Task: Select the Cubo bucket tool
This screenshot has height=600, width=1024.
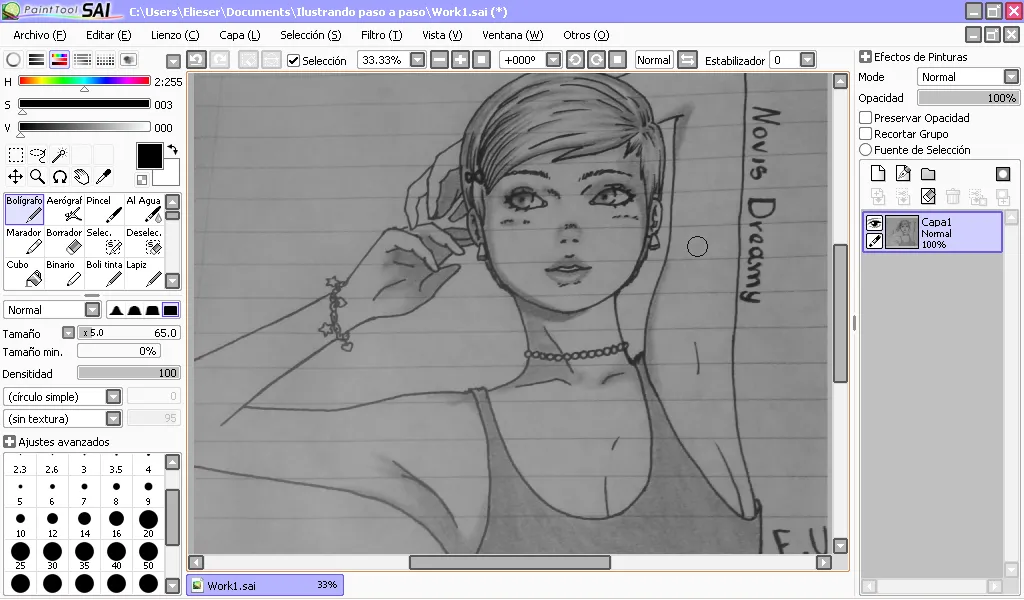Action: pyautogui.click(x=24, y=273)
